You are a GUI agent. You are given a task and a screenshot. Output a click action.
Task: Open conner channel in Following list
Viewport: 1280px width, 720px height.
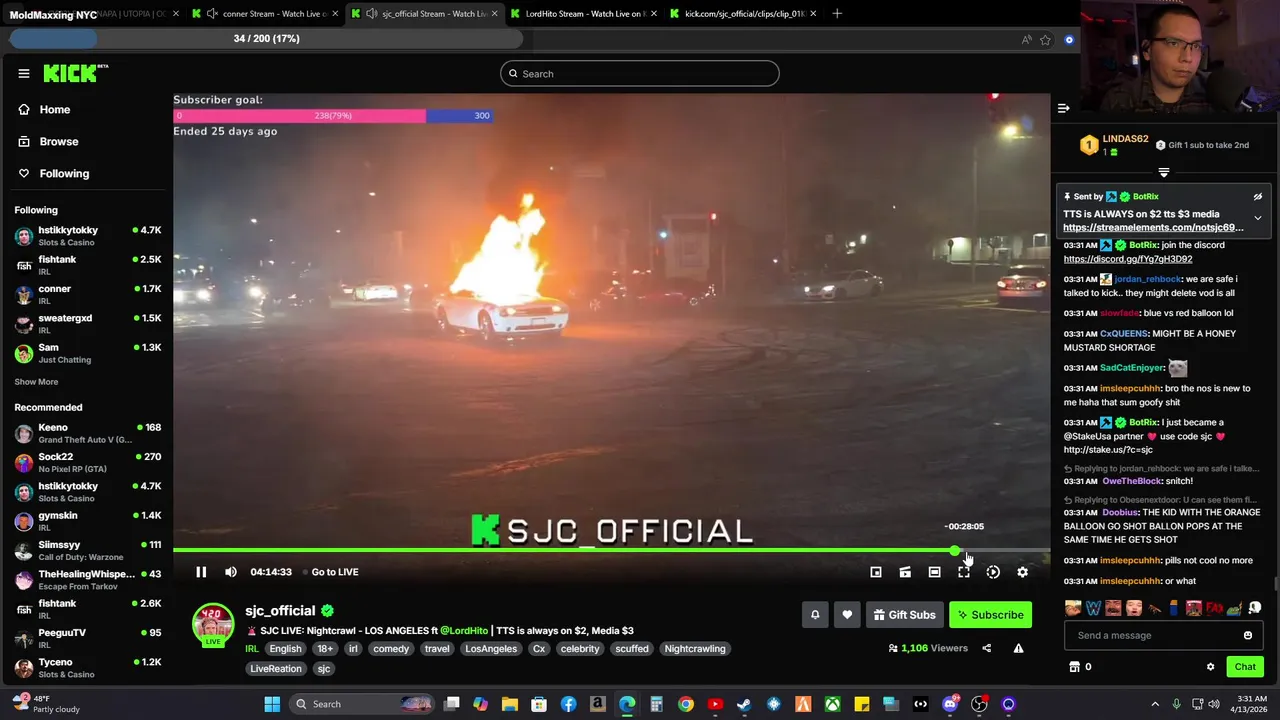coord(88,294)
